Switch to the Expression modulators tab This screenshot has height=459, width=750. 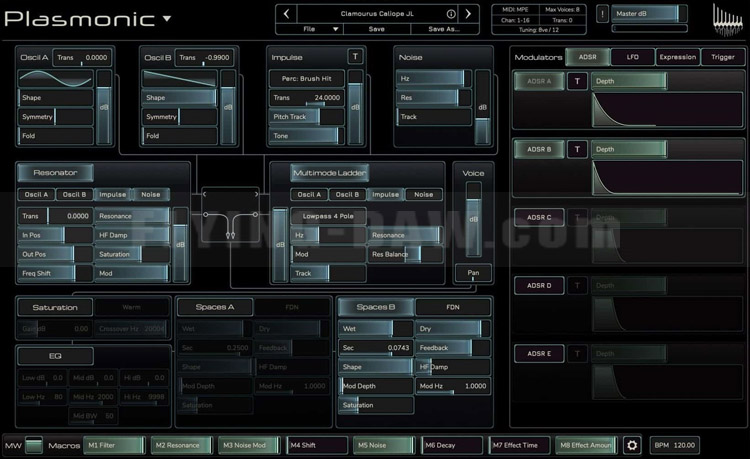[x=678, y=57]
